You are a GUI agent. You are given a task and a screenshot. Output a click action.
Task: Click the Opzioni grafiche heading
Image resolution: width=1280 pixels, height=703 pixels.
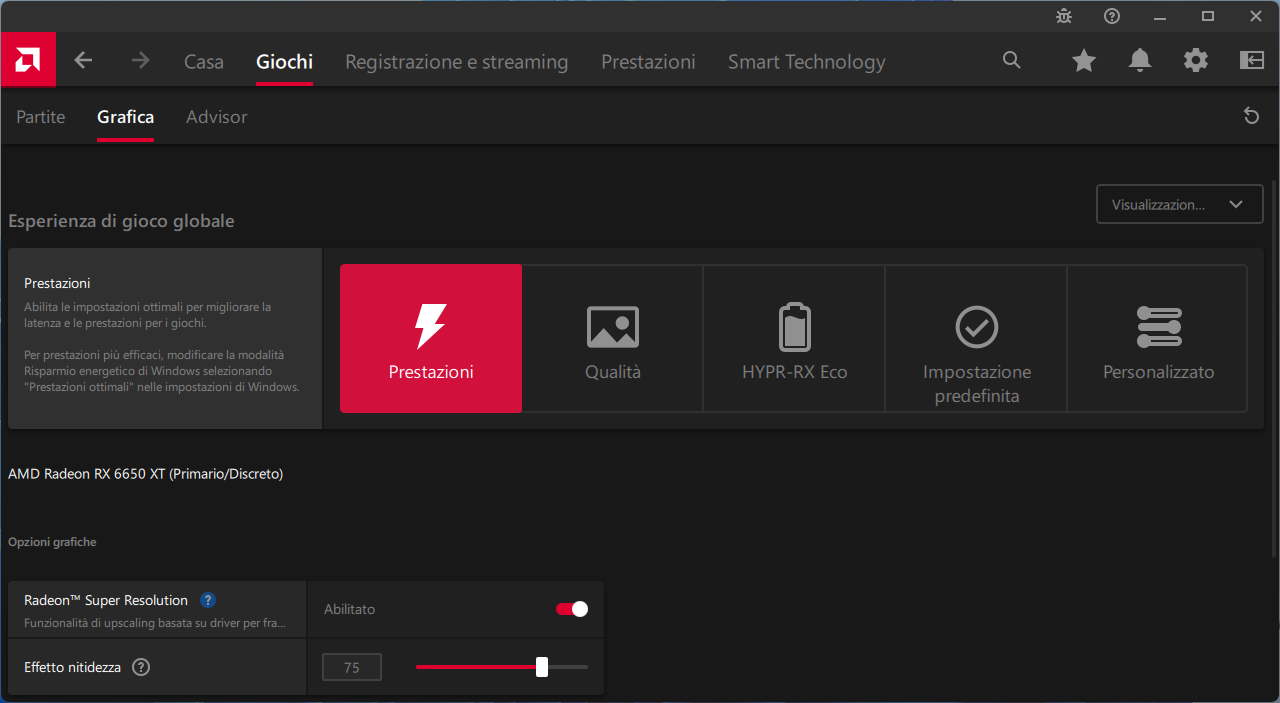coord(52,542)
